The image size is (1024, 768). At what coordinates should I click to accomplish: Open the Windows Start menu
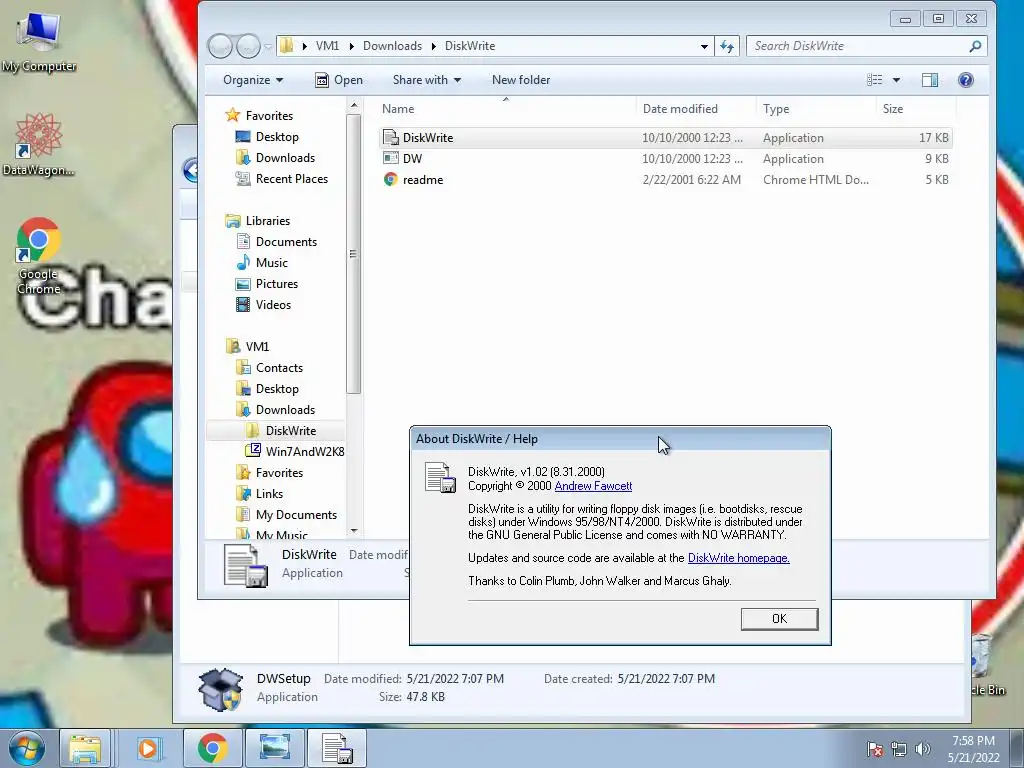(x=27, y=748)
